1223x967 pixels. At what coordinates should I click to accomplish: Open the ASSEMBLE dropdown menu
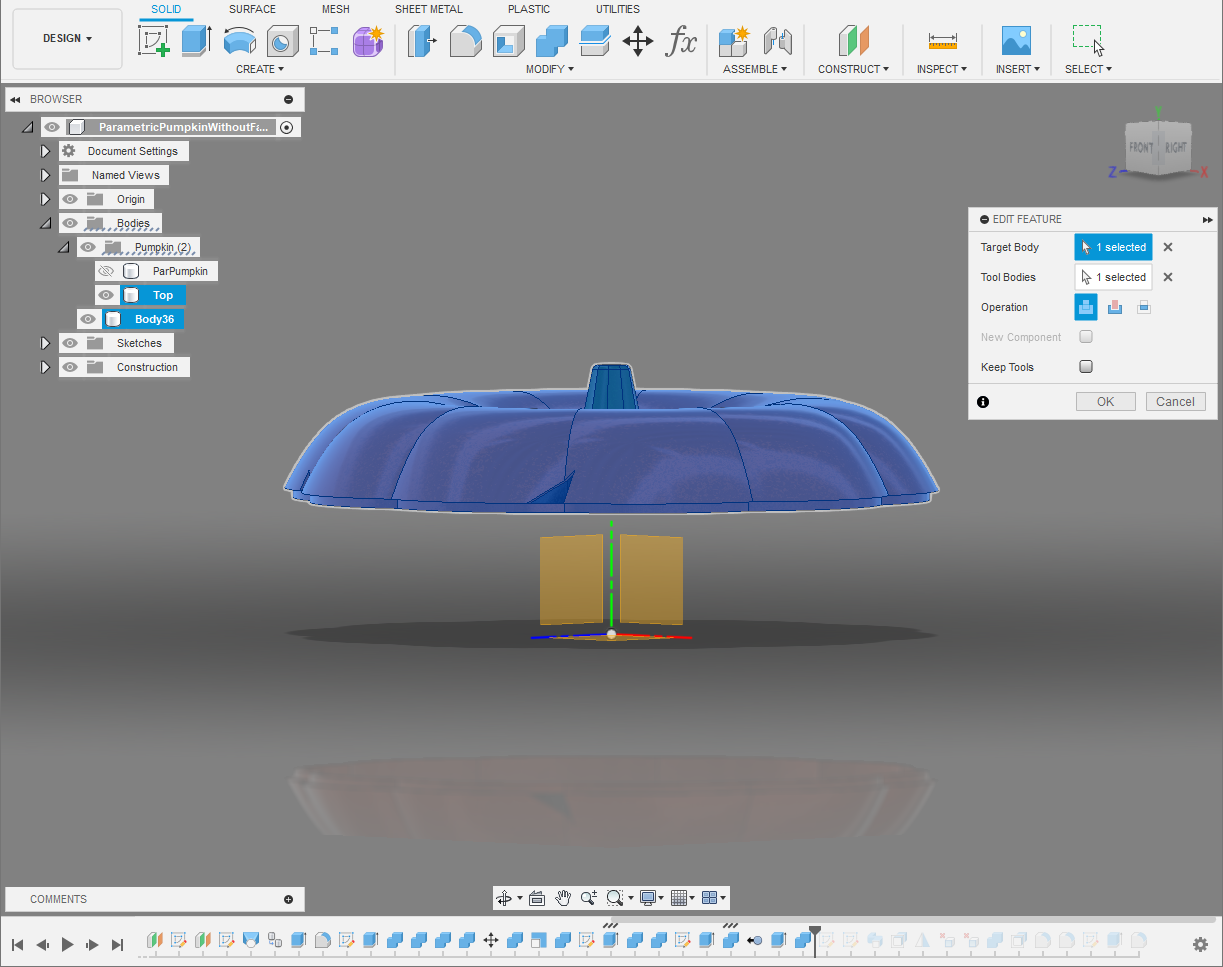pos(755,69)
